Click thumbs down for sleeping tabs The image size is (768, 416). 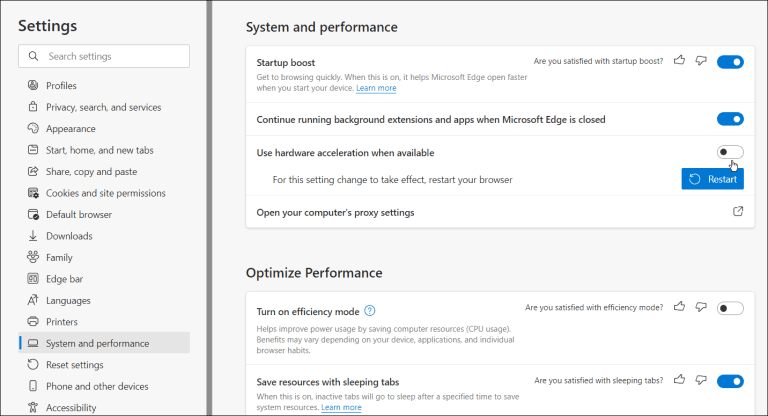coord(701,380)
